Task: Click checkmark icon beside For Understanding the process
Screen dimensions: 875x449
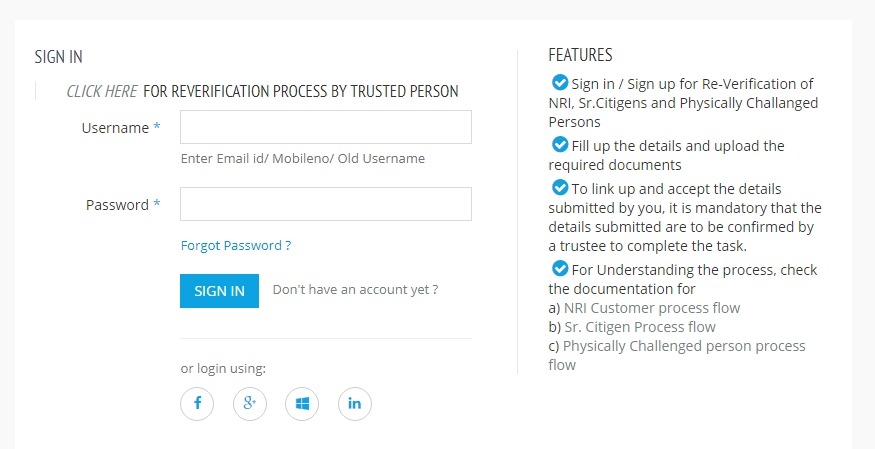Action: tap(560, 269)
